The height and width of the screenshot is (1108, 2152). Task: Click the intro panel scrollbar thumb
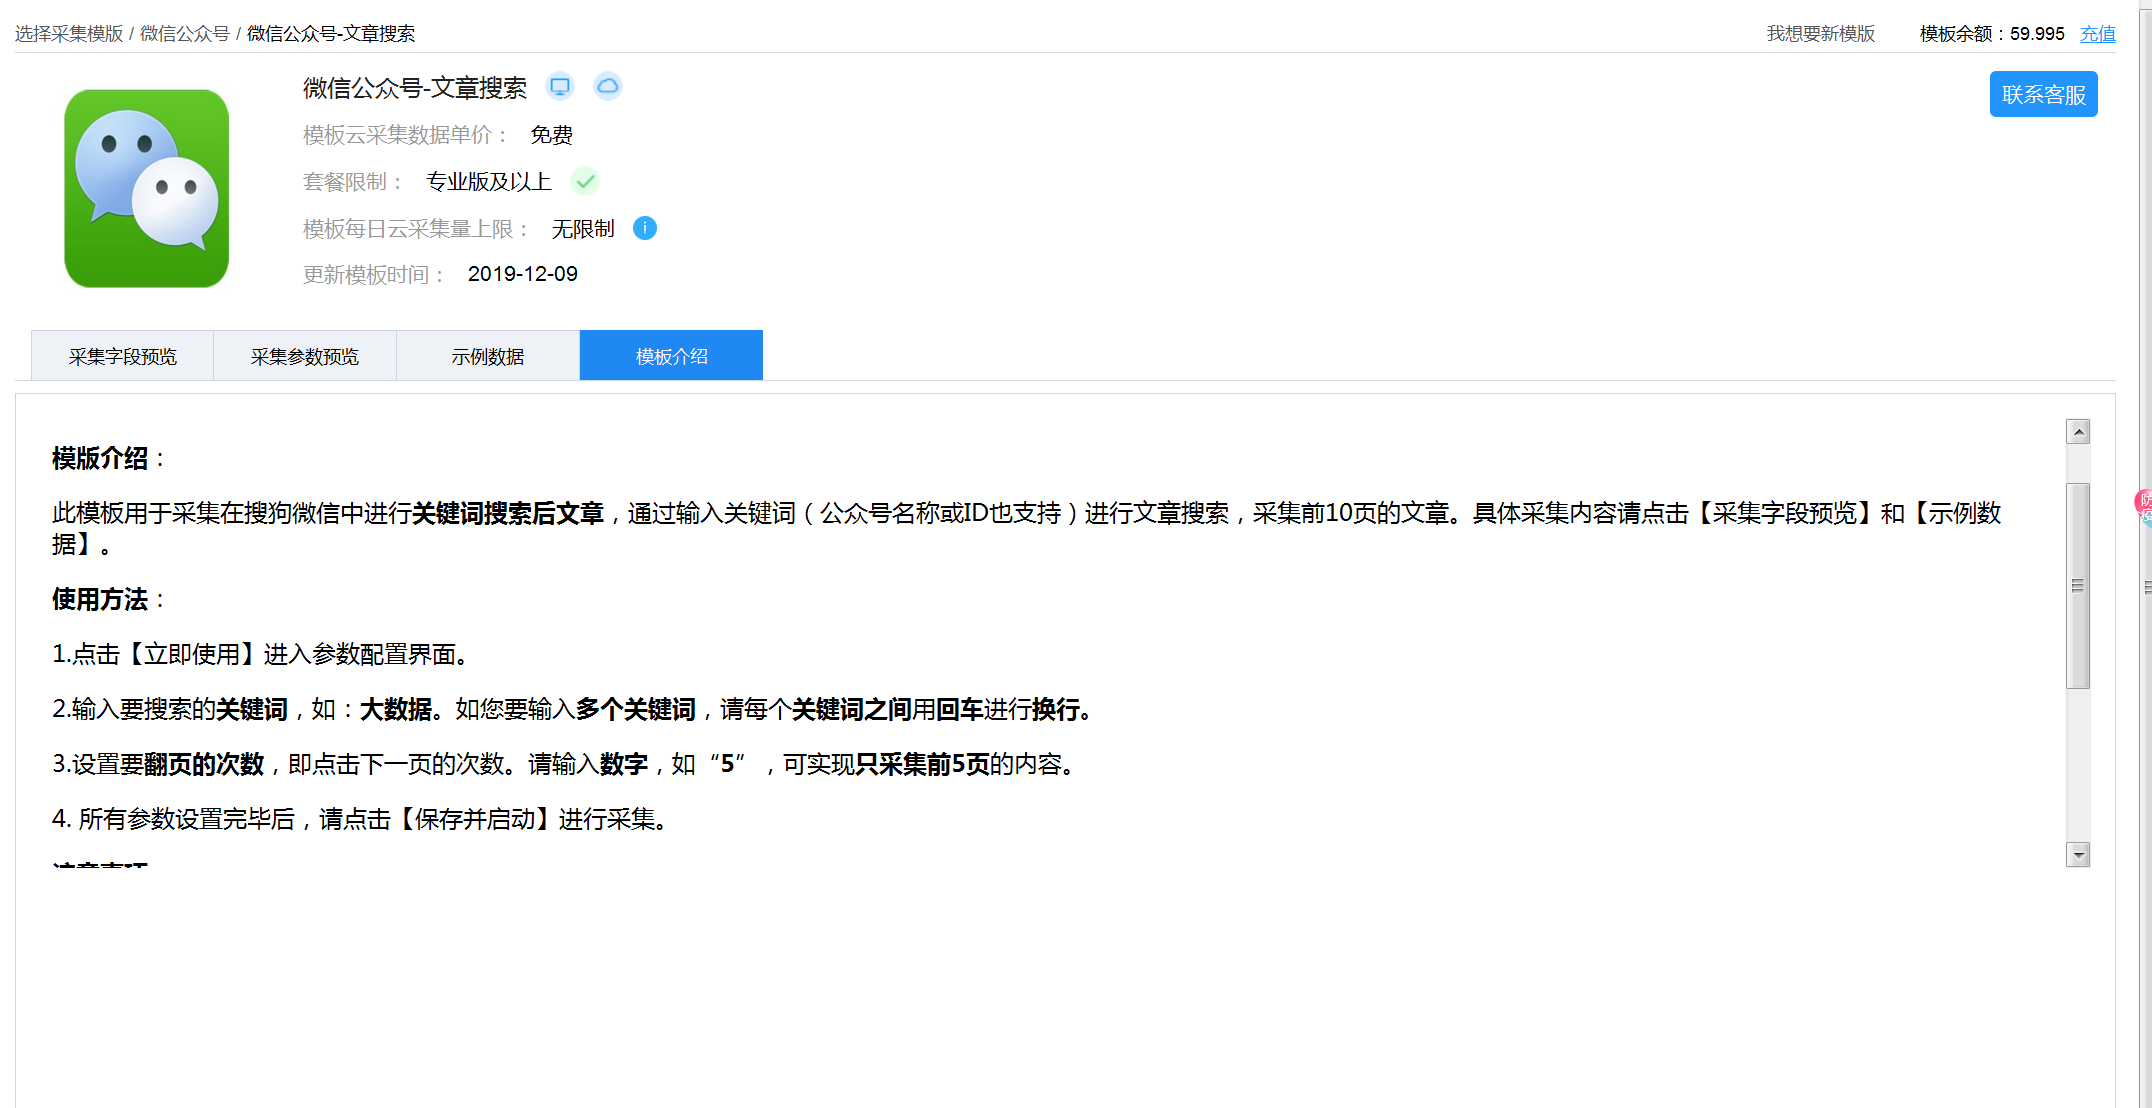pos(2078,586)
